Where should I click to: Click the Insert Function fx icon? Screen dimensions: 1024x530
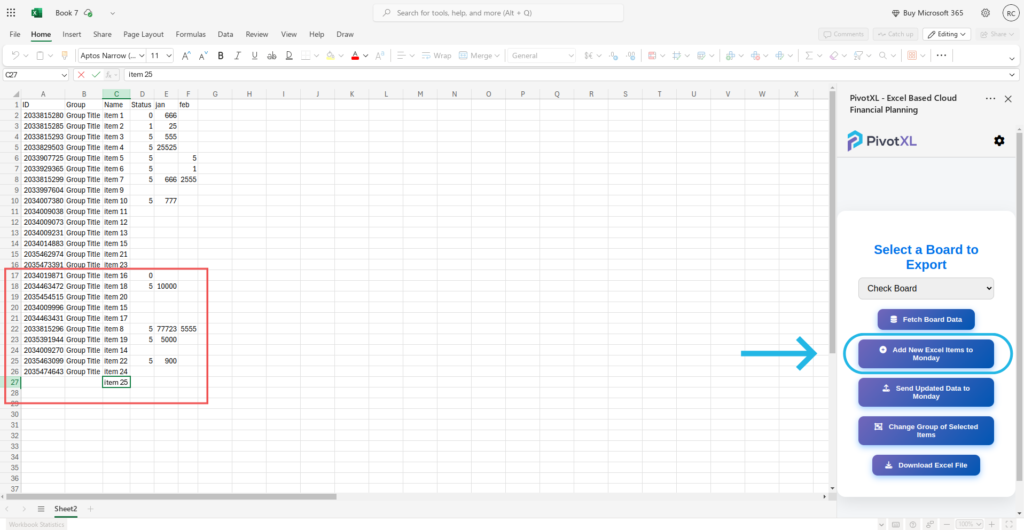(x=110, y=75)
